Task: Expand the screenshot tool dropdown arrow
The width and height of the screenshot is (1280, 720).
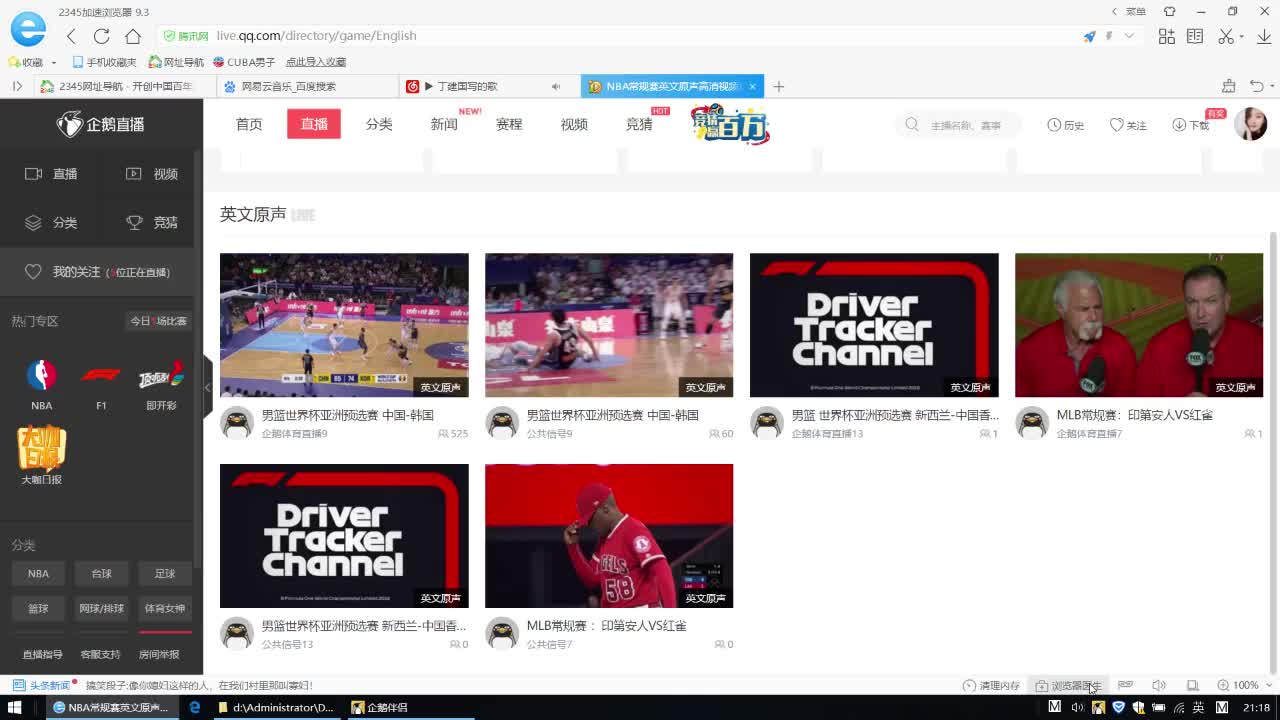Action: pyautogui.click(x=1240, y=37)
